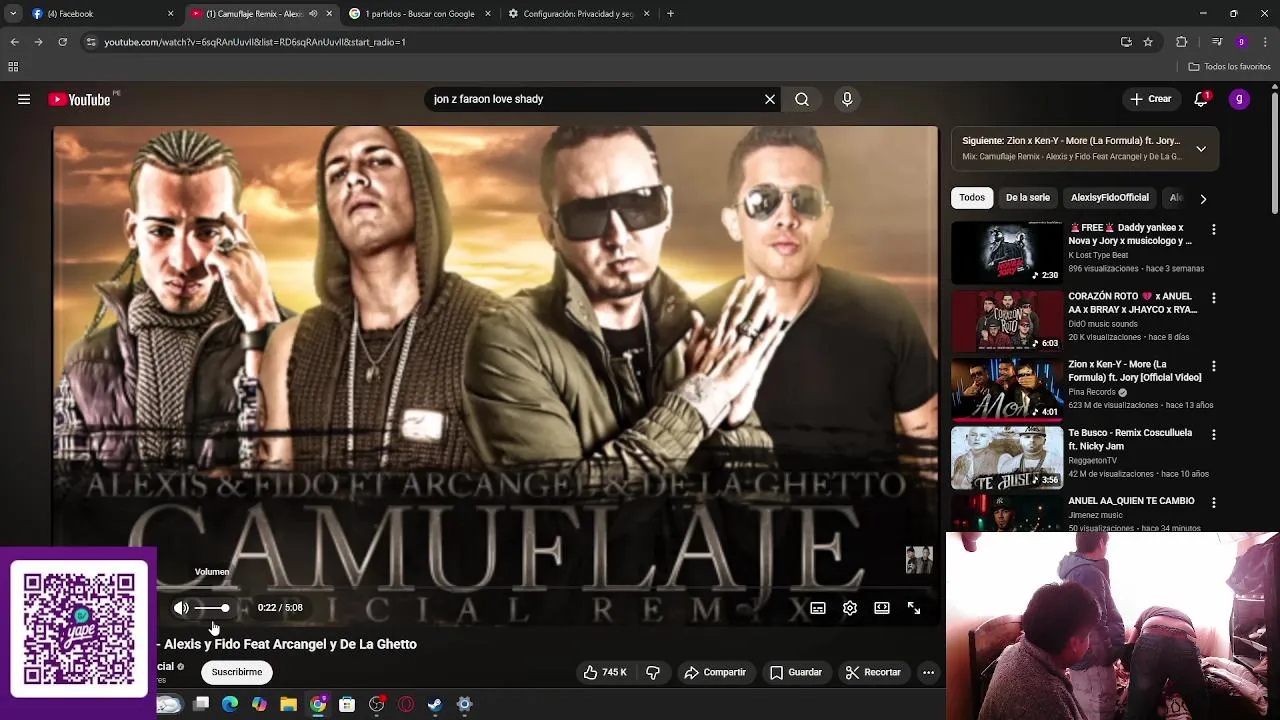Open the Chrome three-dot menu
Screen dimensions: 1280x720
point(1265,42)
